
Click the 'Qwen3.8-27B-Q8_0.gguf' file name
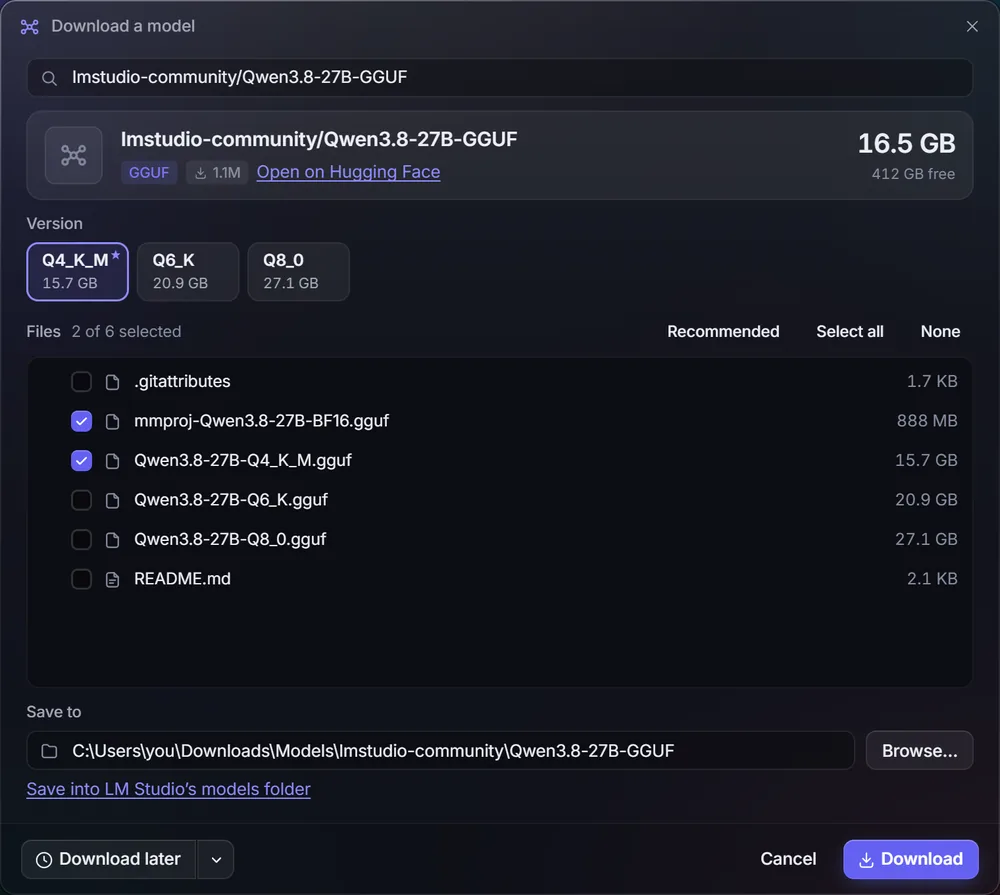(x=230, y=540)
